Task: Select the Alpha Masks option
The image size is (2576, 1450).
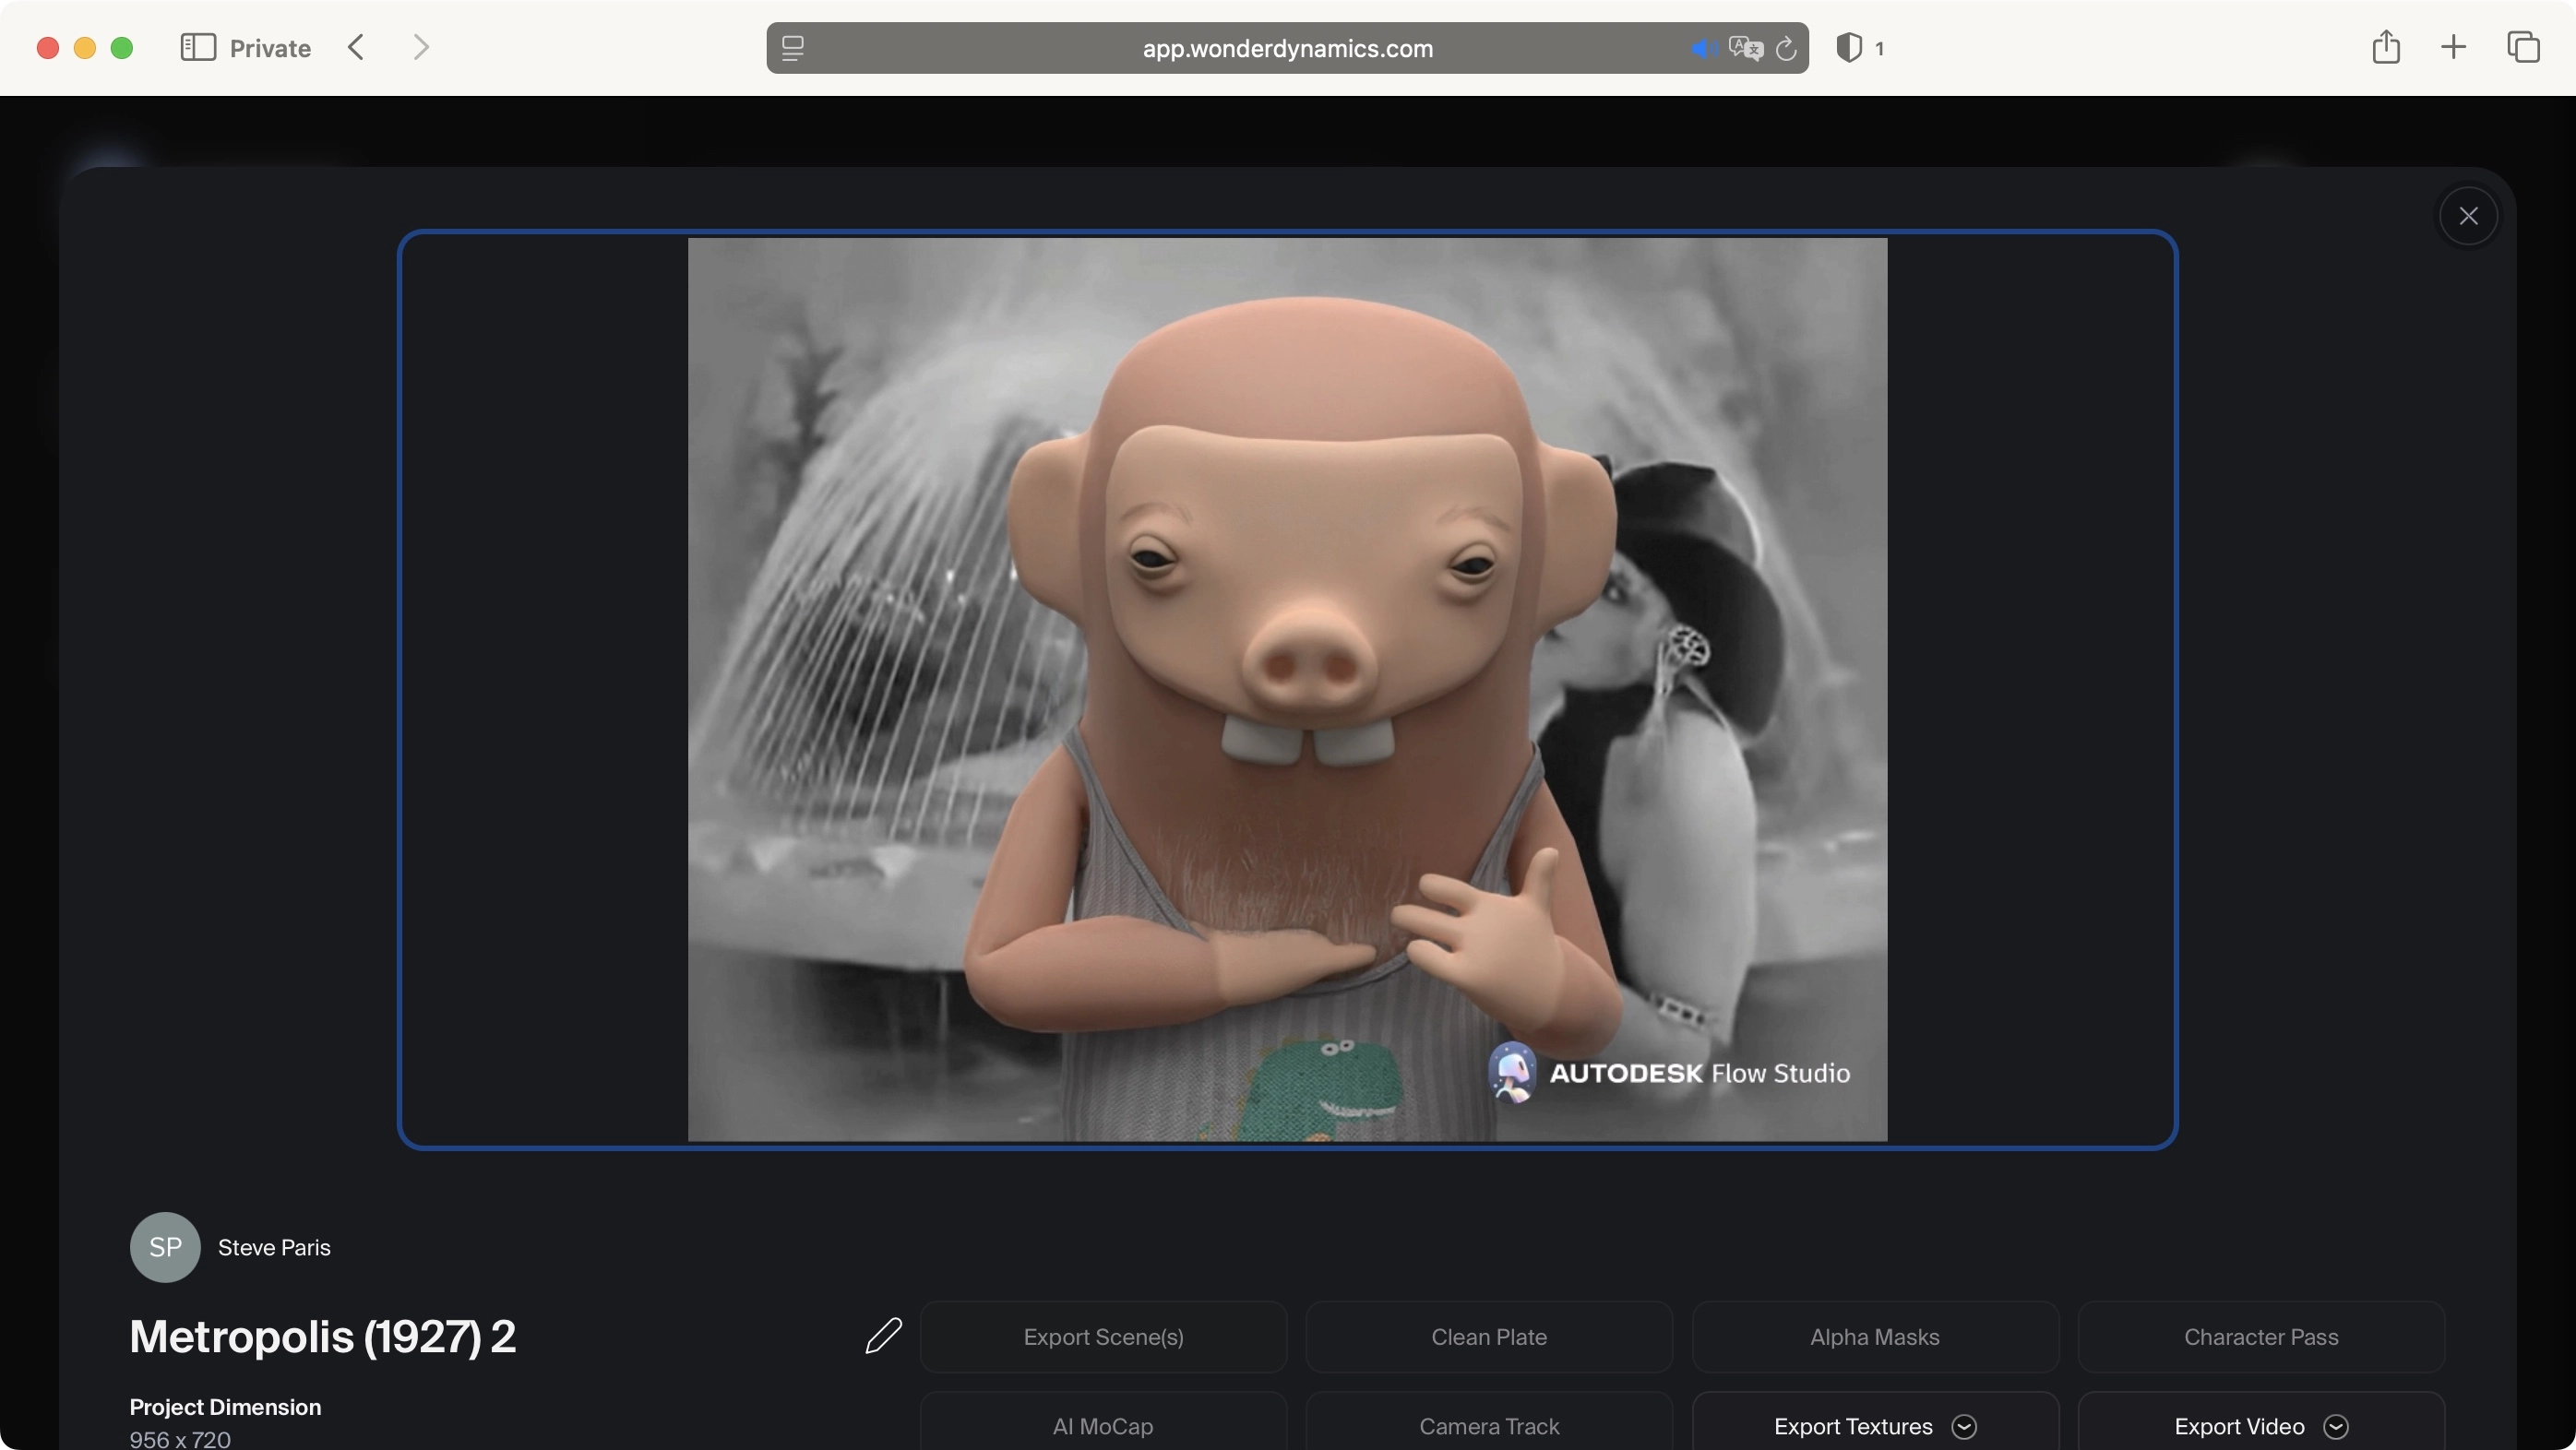Action: [x=1874, y=1337]
